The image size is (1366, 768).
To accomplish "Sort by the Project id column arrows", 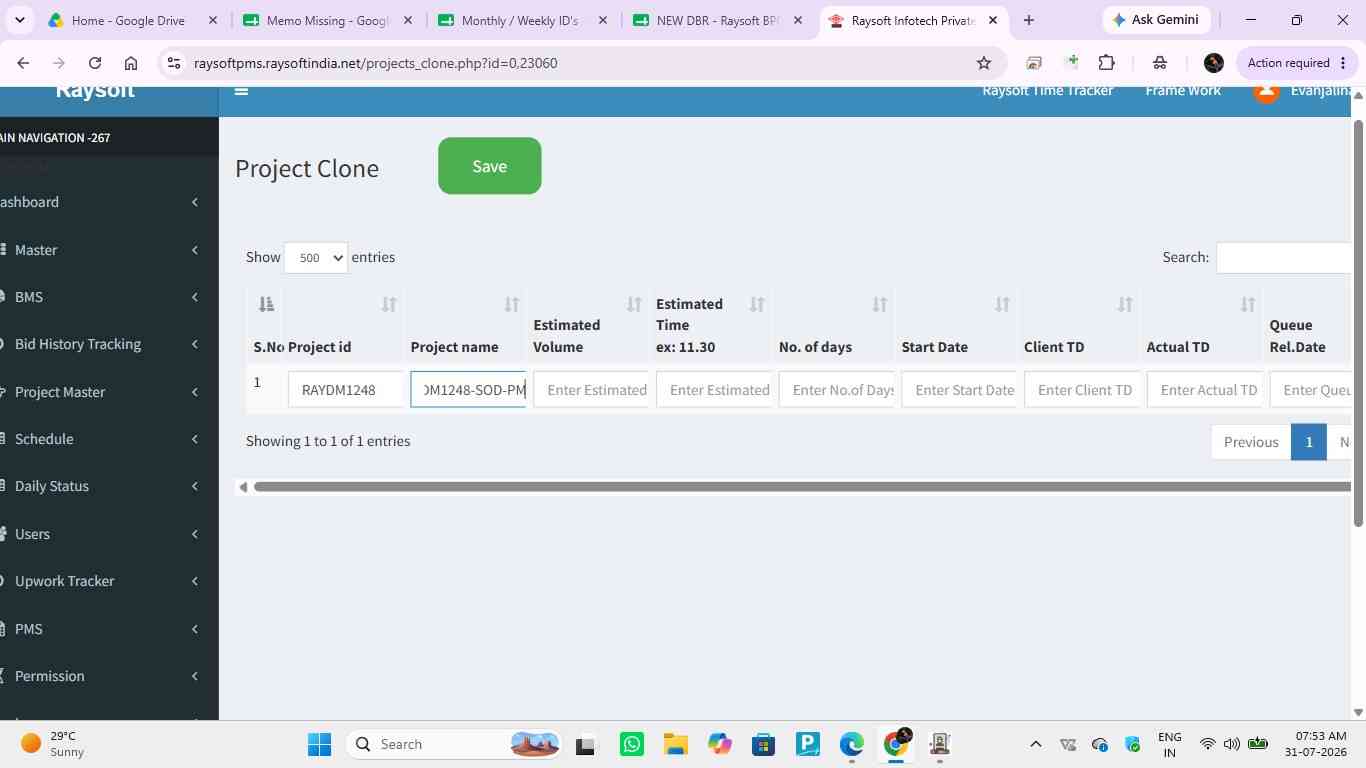I will click(389, 304).
